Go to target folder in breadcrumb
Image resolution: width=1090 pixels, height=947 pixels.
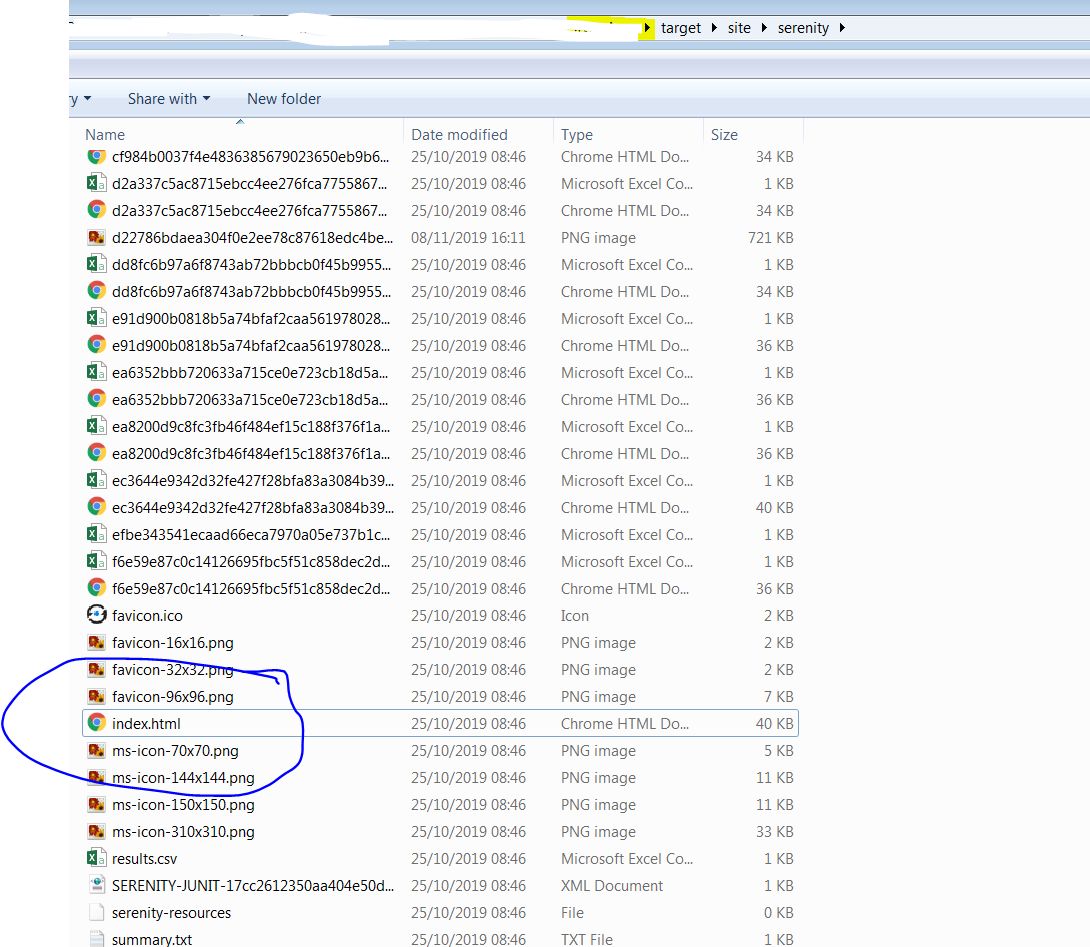tap(681, 28)
